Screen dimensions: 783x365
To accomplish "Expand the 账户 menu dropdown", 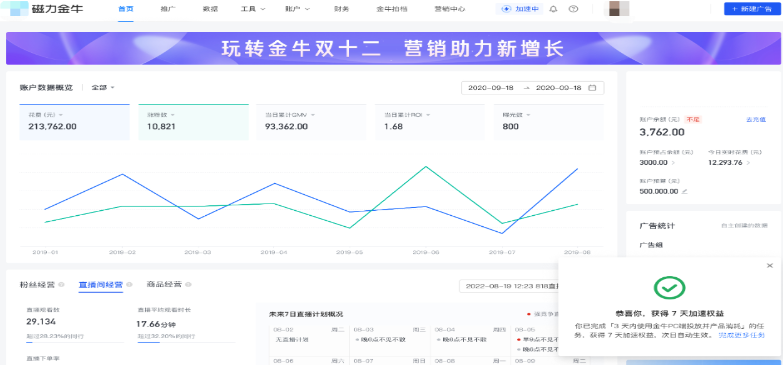I will pyautogui.click(x=298, y=9).
